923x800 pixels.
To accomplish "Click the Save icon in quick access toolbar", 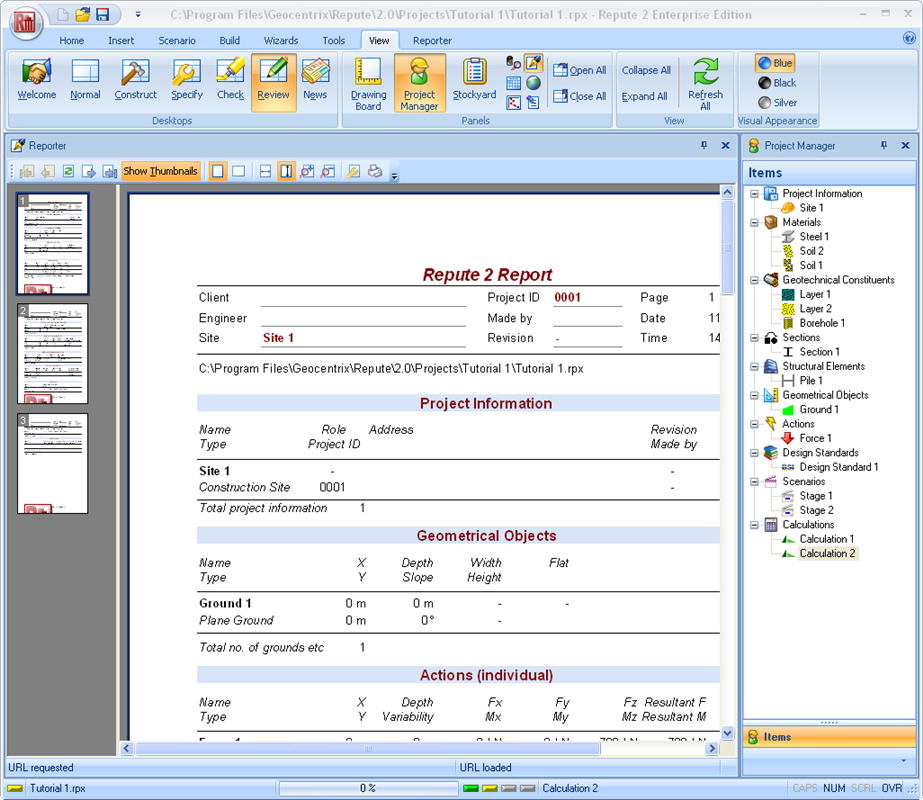I will pos(102,14).
